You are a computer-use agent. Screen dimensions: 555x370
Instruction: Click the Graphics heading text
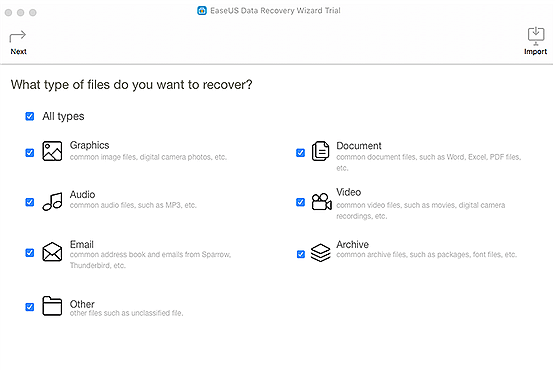click(x=90, y=145)
